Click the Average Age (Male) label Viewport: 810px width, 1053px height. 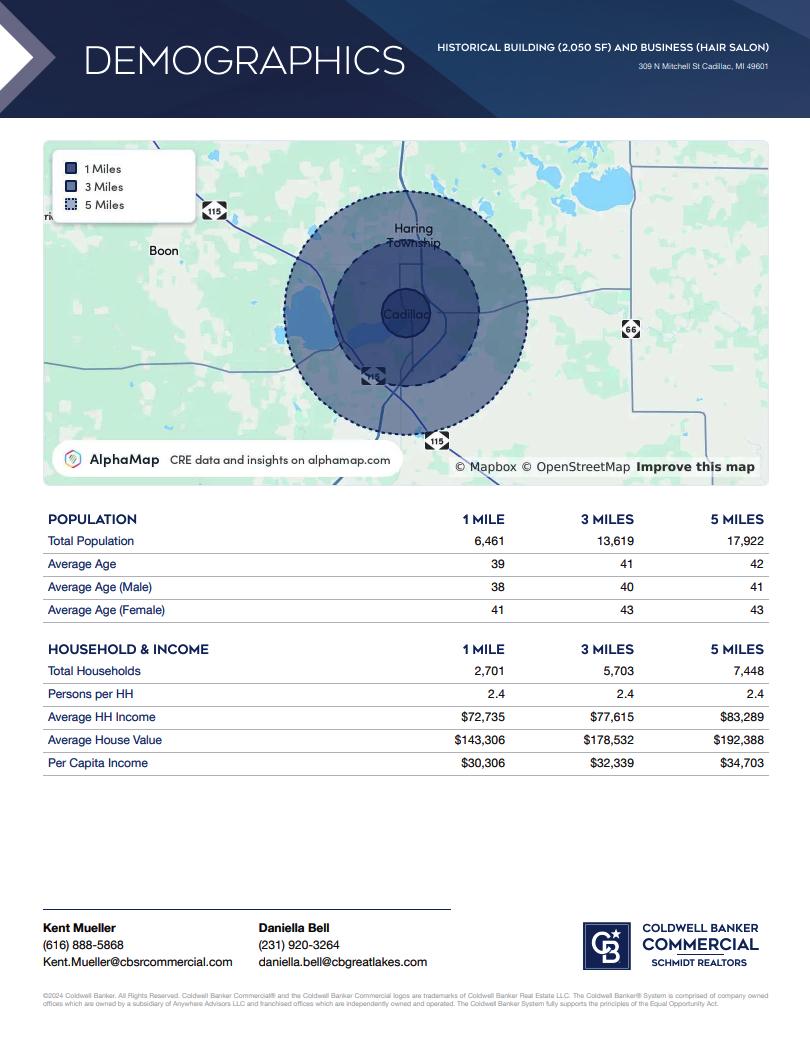coord(100,587)
